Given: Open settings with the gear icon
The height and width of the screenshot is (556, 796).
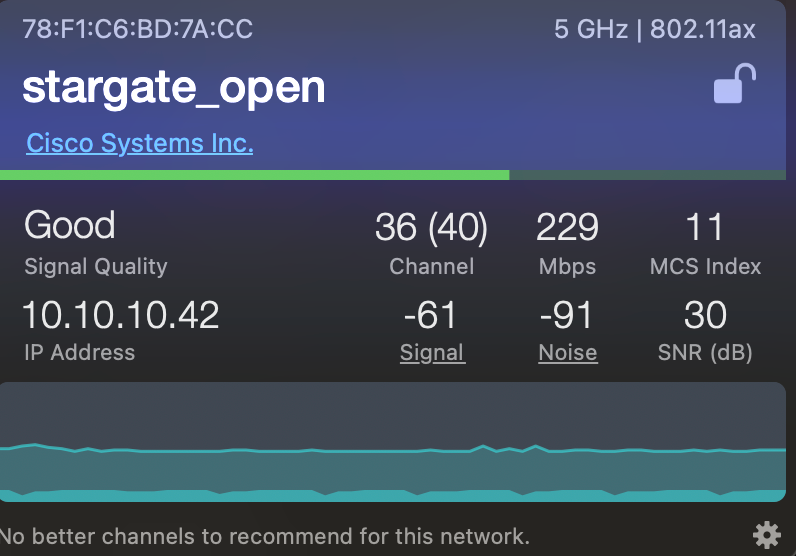Looking at the screenshot, I should click(767, 535).
